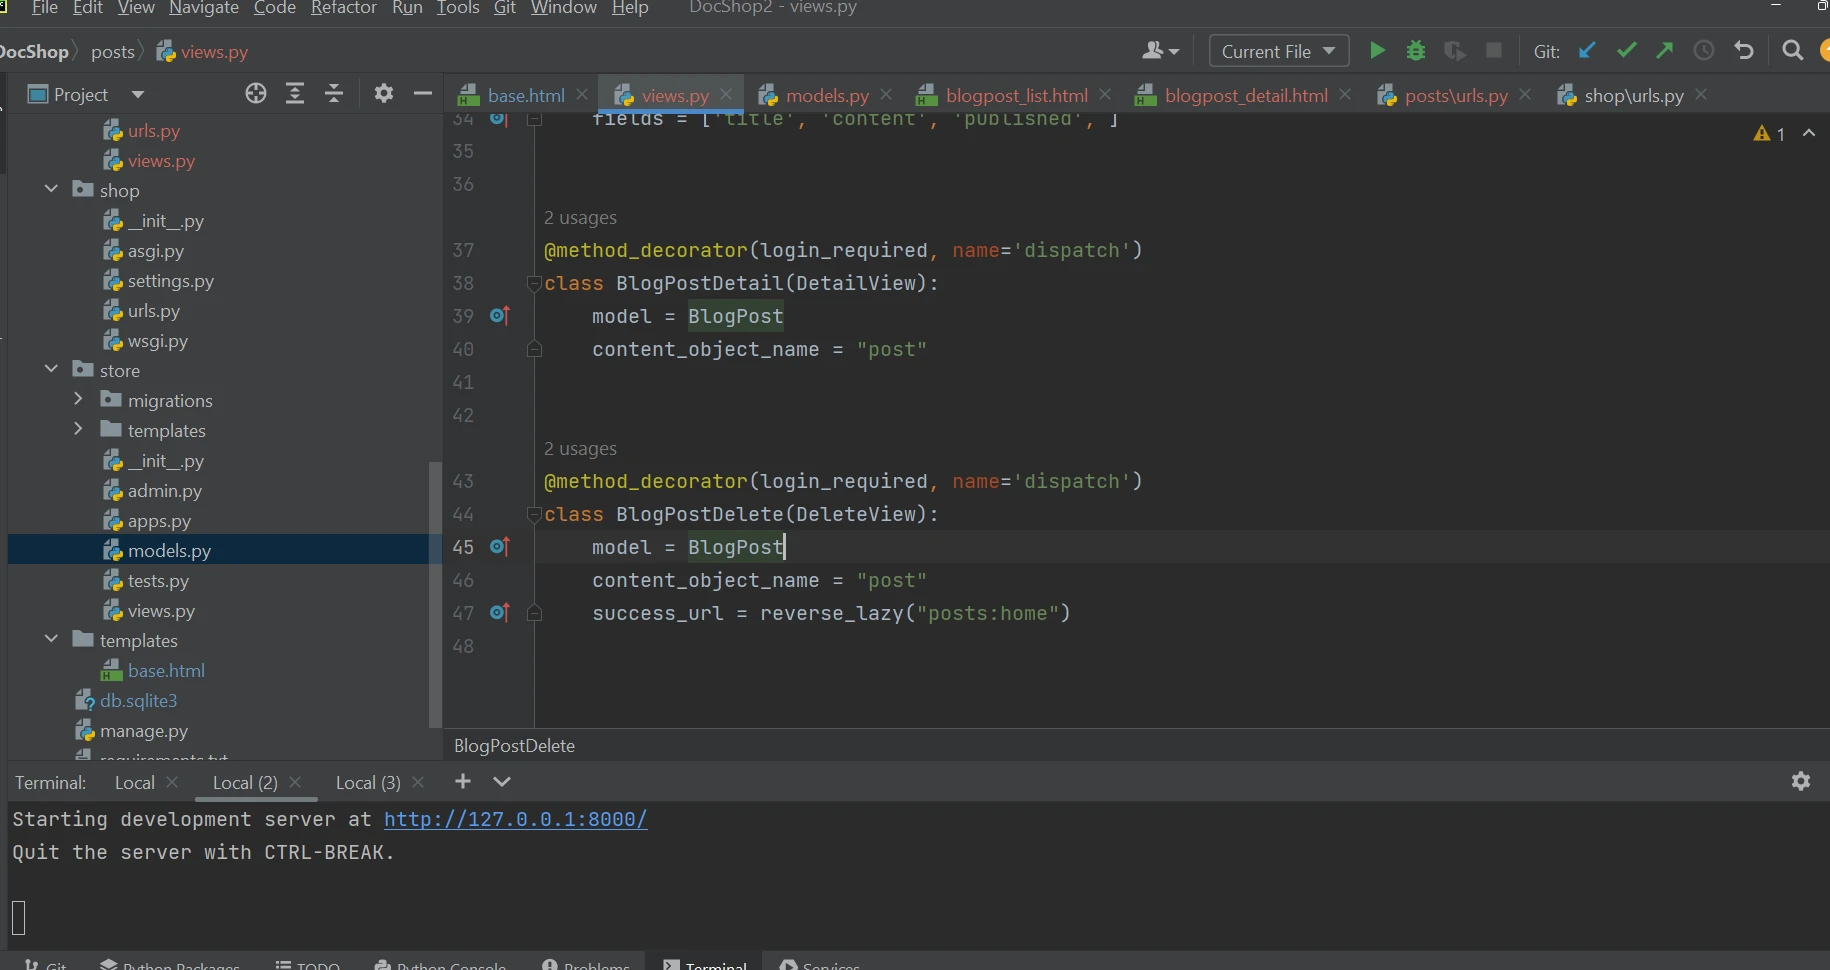Click the green Run button
1830x970 pixels.
point(1377,51)
